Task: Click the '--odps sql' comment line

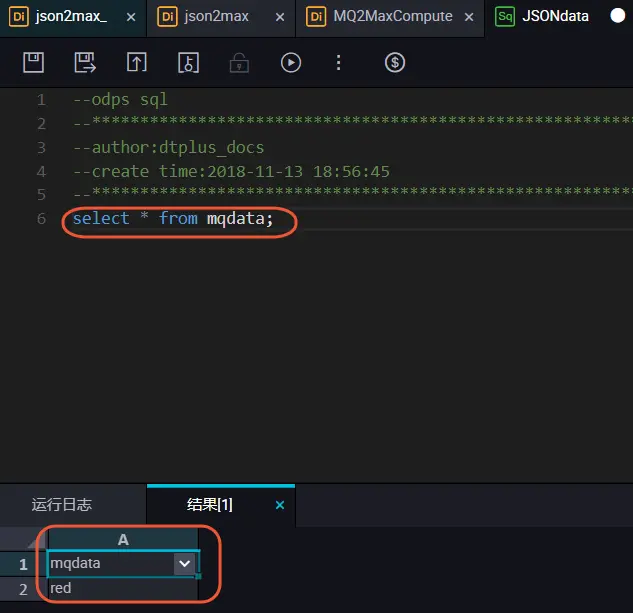Action: [x=120, y=100]
